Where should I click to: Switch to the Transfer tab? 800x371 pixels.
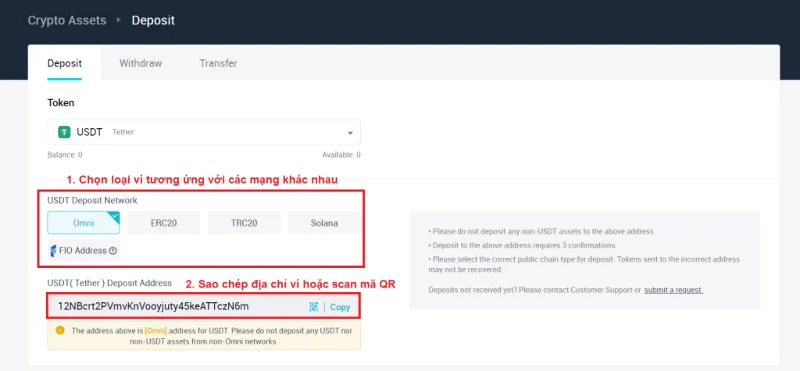coord(218,63)
